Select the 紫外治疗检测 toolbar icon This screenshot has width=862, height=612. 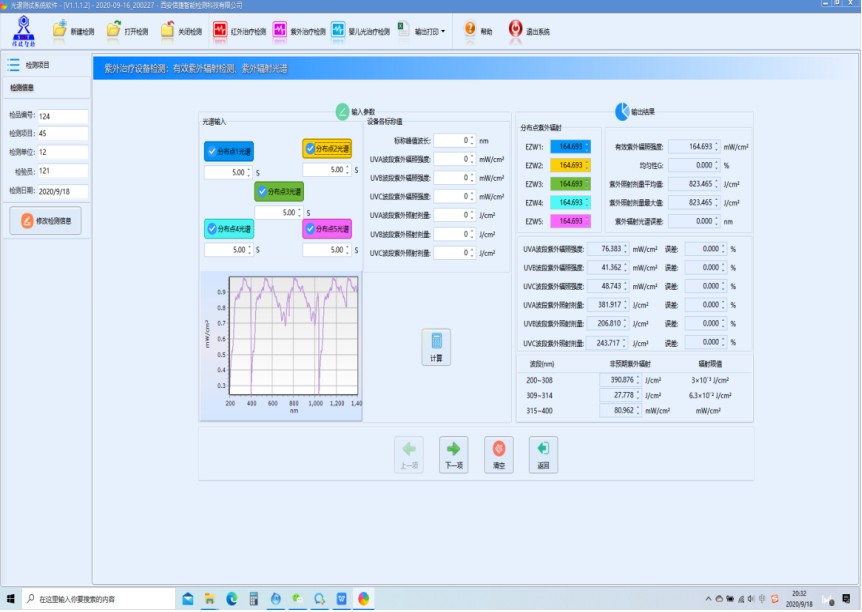coord(281,31)
